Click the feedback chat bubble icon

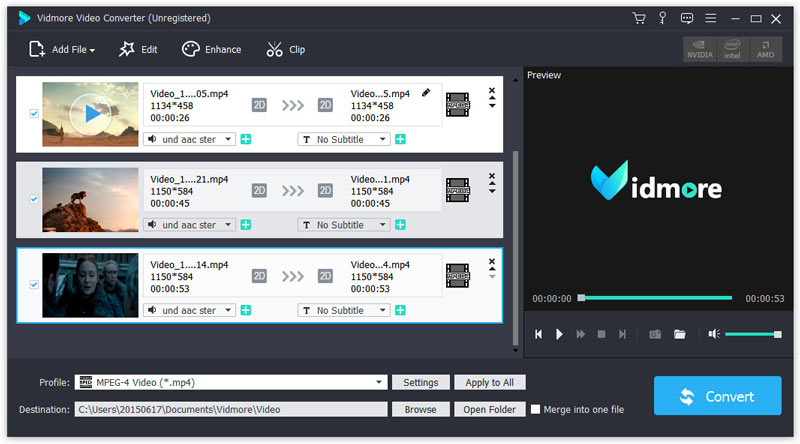(687, 18)
